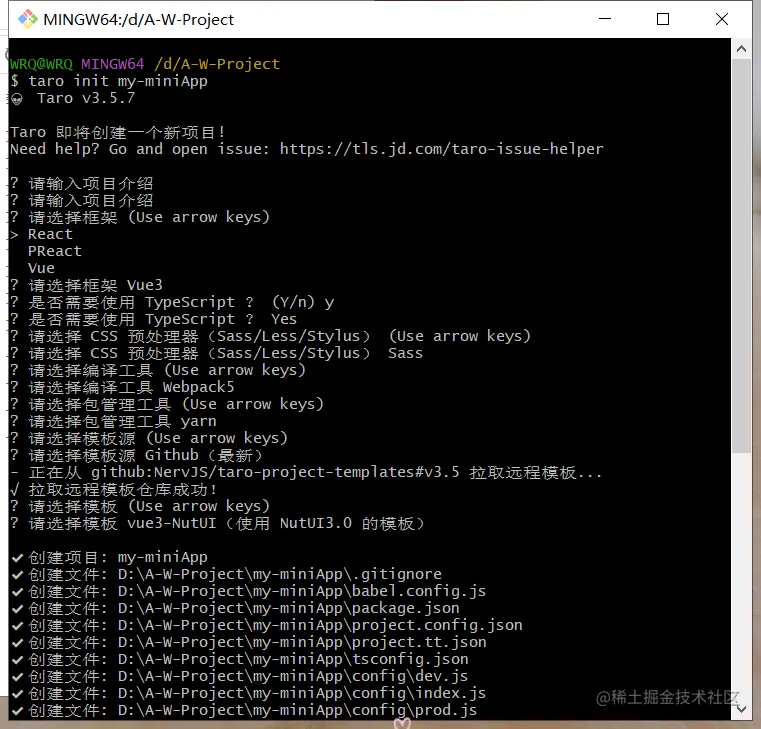Click the yarn package manager answer

click(x=199, y=421)
